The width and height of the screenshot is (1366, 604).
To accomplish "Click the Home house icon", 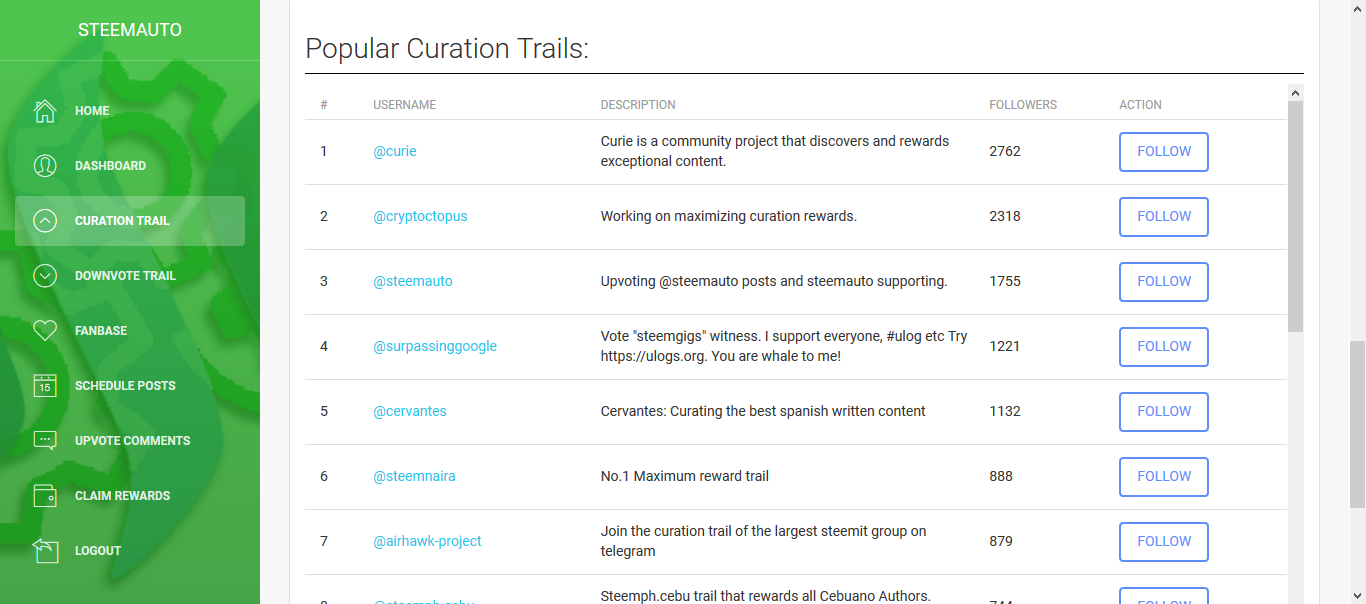I will coord(45,111).
